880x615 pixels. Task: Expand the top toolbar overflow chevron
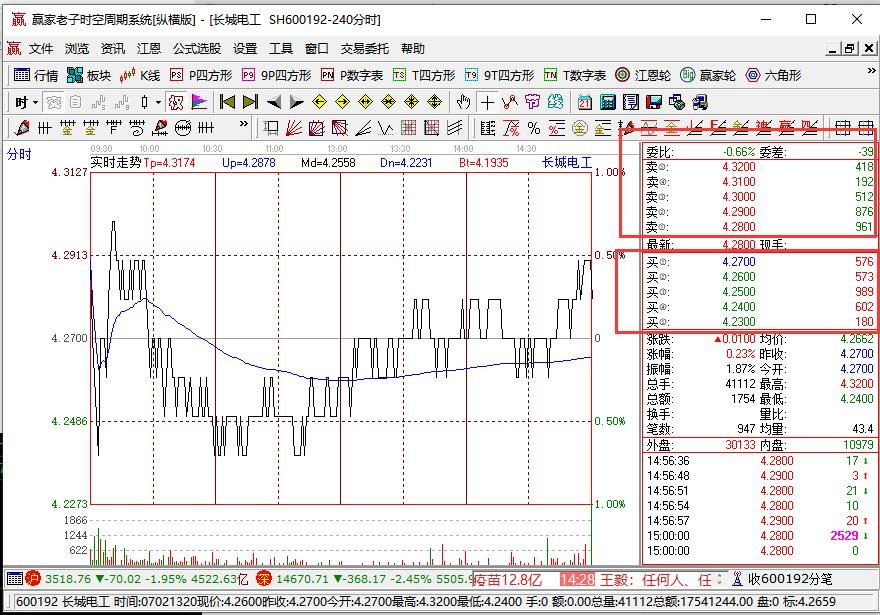872,71
